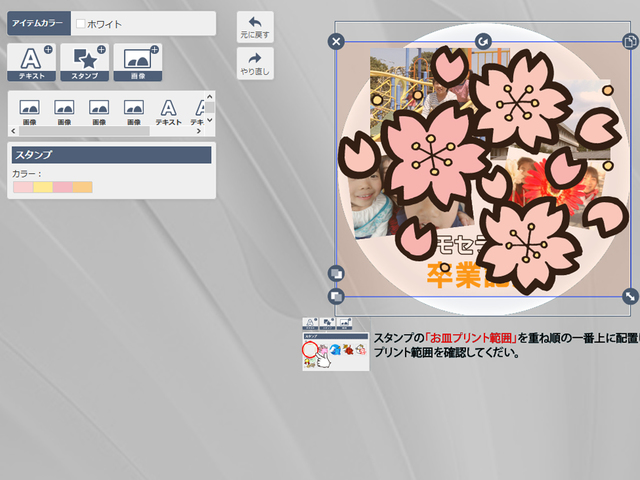Pick the darker pink stamp color swatch

(63, 187)
